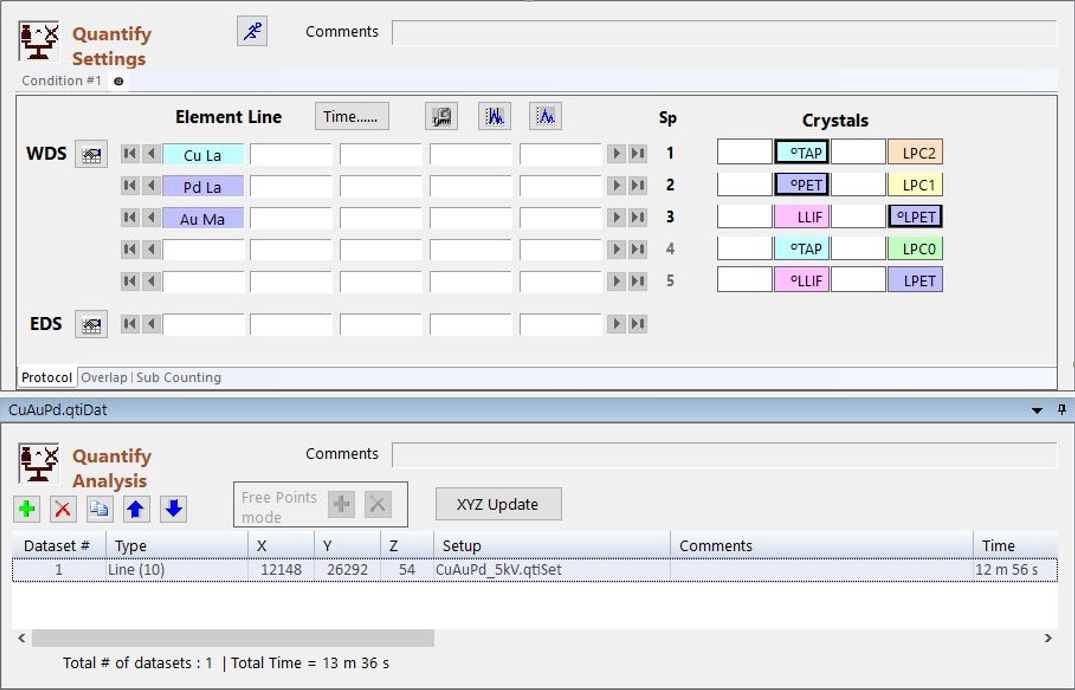This screenshot has width=1075, height=690.
Task: Click the Time...... button
Action: (x=352, y=117)
